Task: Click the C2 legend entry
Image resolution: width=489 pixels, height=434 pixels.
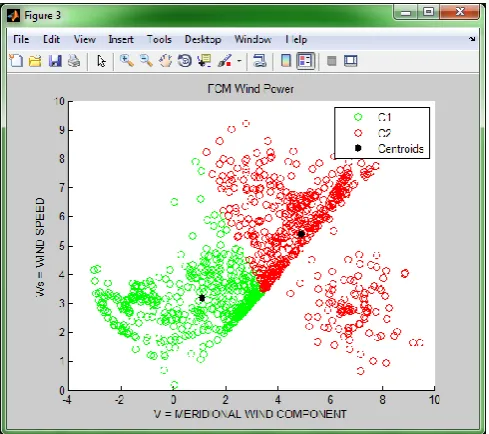Action: pos(384,133)
